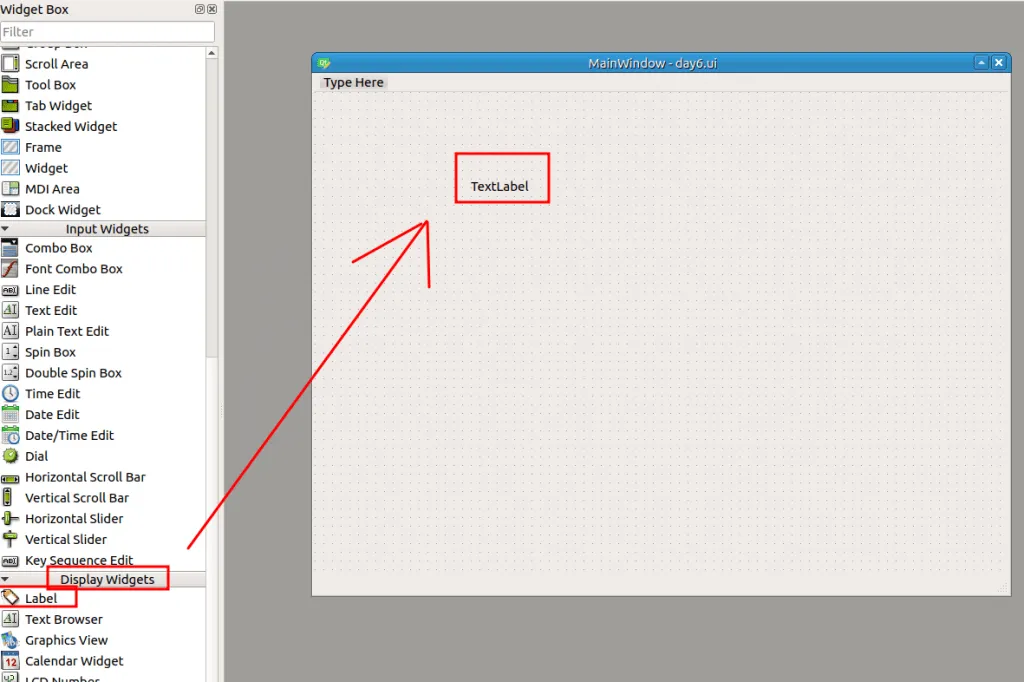
Task: Open the Type Here menu placeholder
Action: [x=353, y=83]
